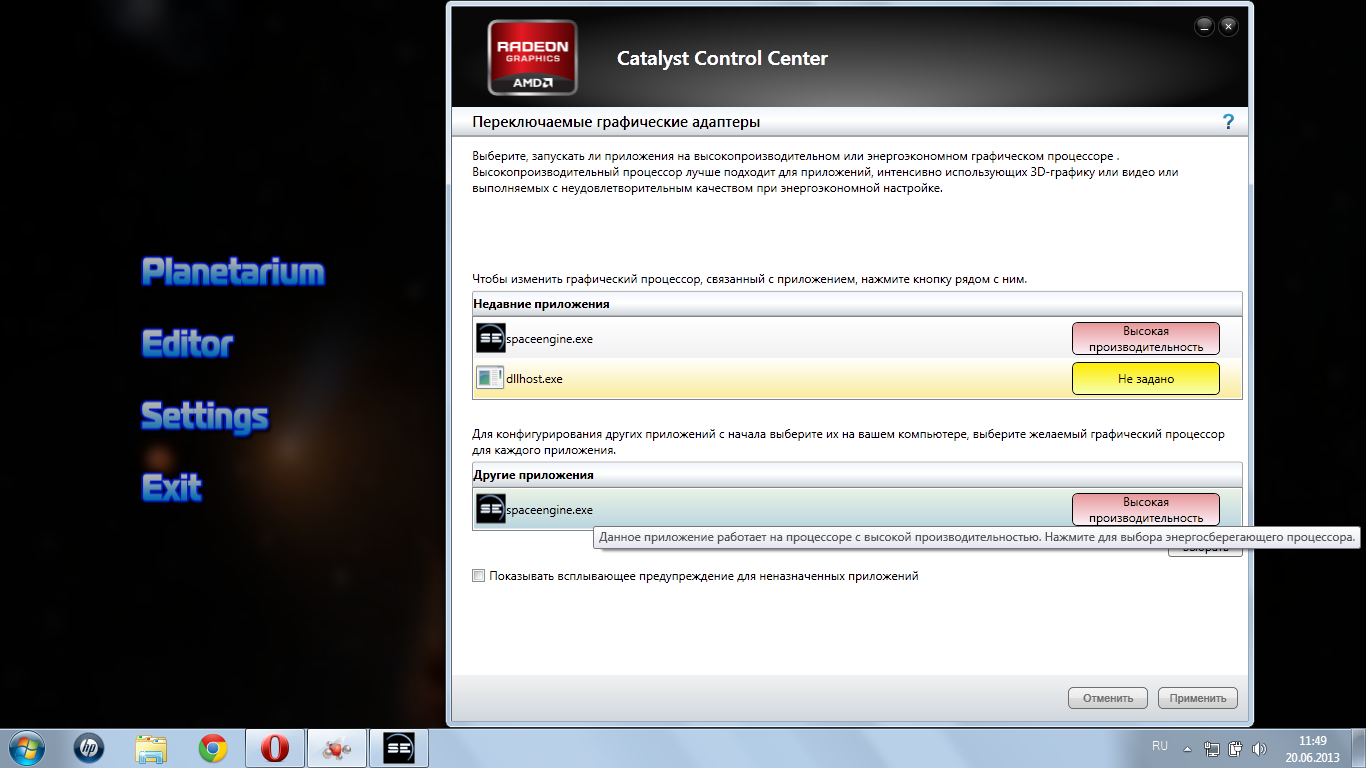Open Settings in SpaceEngine menu

(x=205, y=416)
